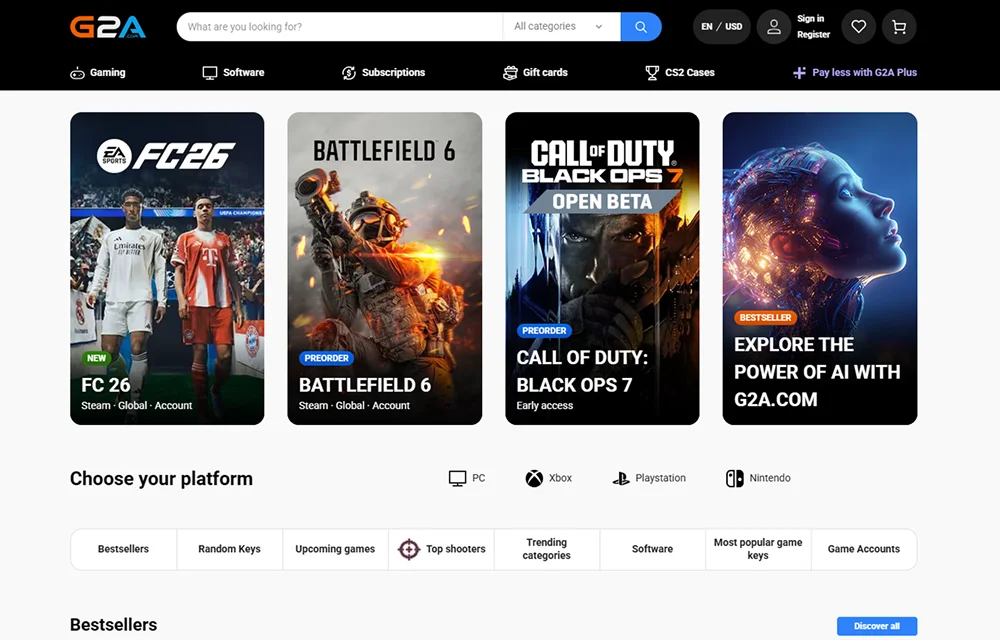The height and width of the screenshot is (640, 1000).
Task: Select the Playstation platform icon
Action: [x=621, y=478]
